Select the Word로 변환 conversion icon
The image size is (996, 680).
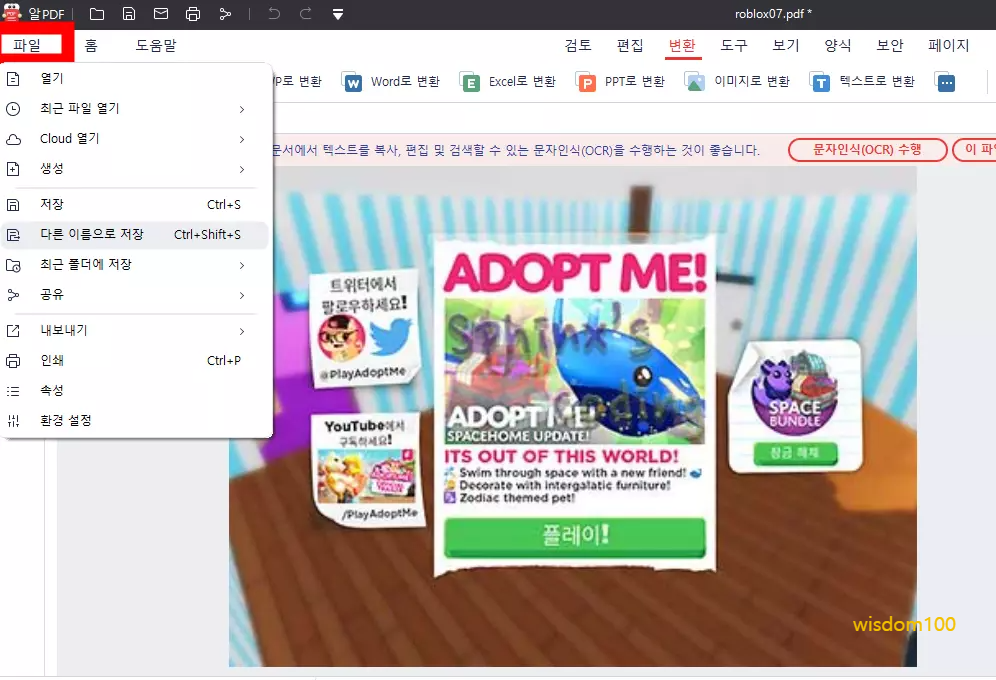click(352, 82)
